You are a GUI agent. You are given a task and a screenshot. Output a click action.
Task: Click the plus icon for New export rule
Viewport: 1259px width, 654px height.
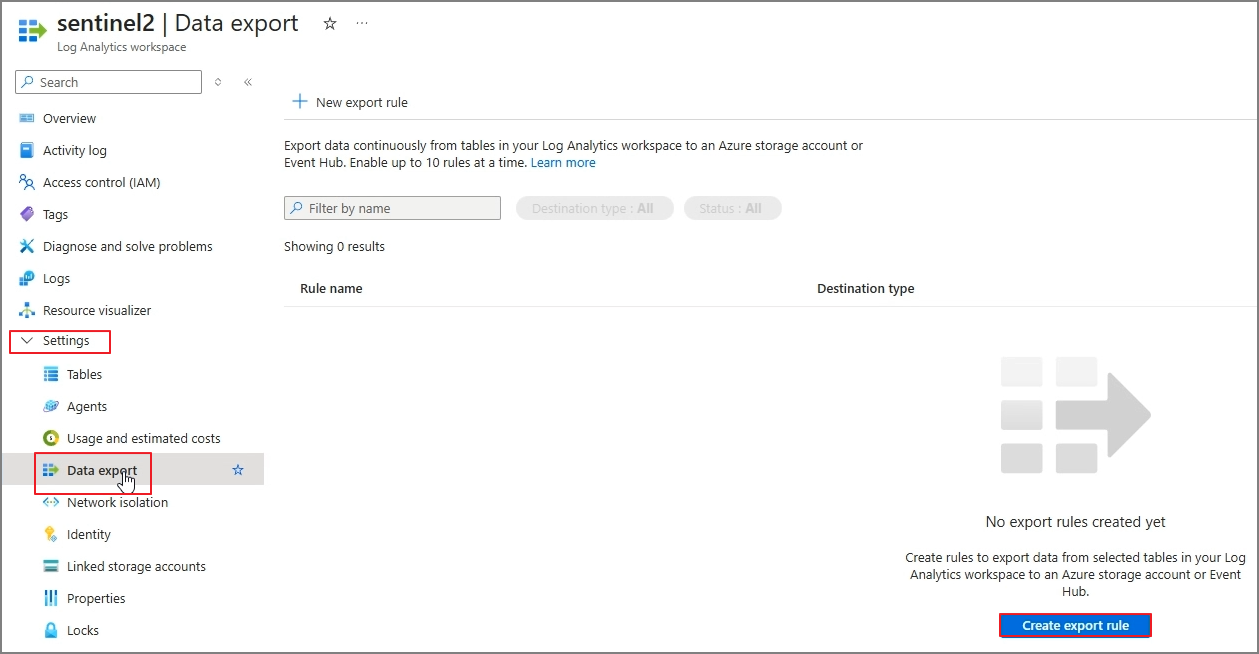[x=299, y=101]
